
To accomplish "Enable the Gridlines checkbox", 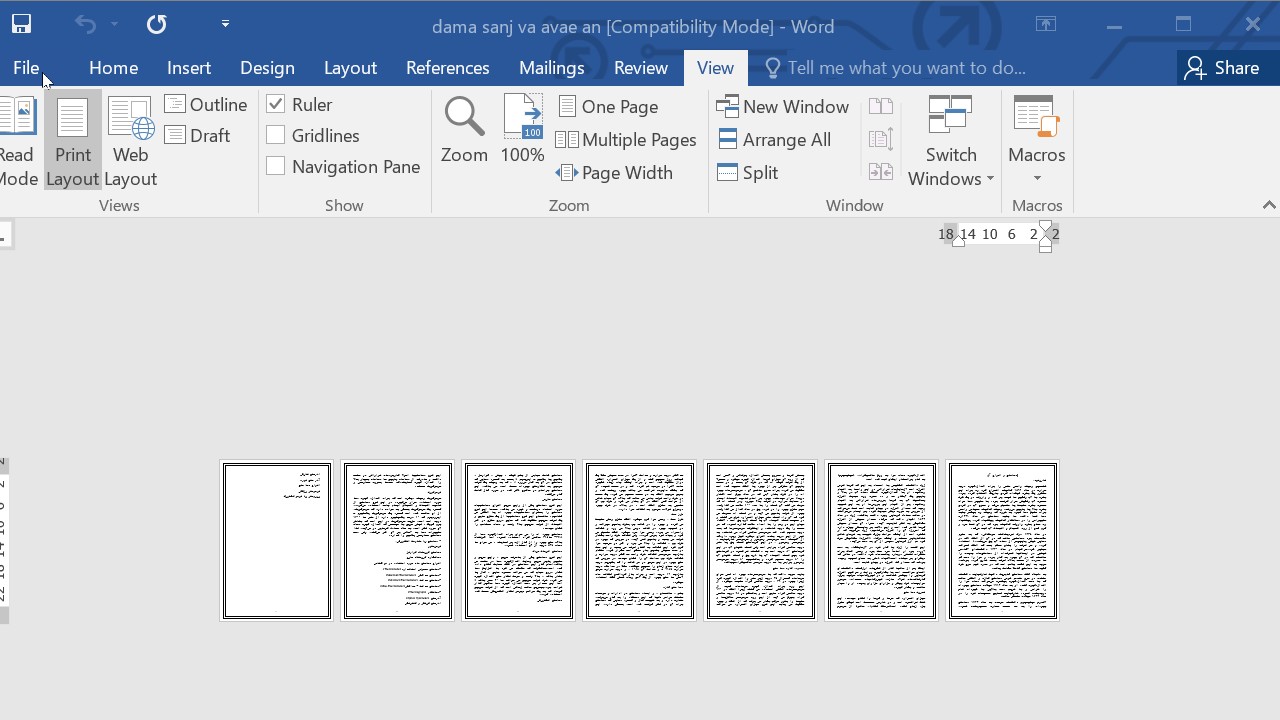I will click(276, 135).
